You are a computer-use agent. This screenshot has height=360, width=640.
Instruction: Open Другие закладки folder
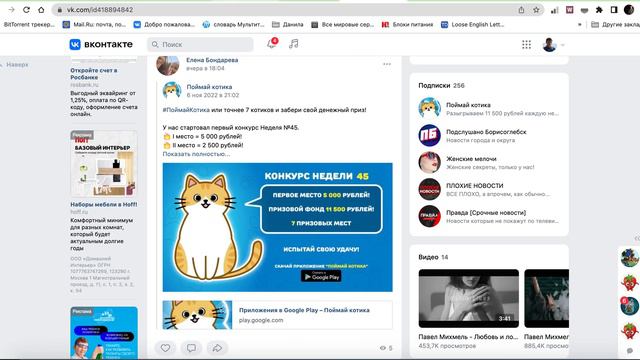[616, 24]
